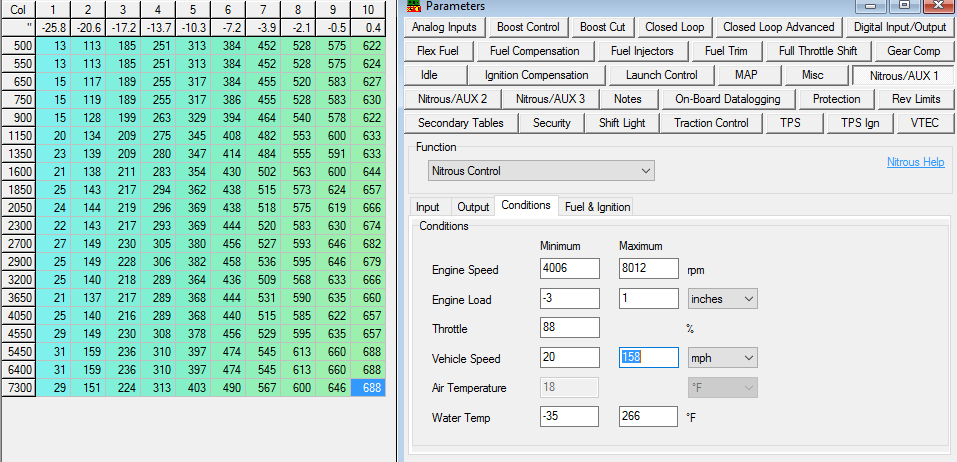Open the VTEC parameter page

[x=918, y=123]
